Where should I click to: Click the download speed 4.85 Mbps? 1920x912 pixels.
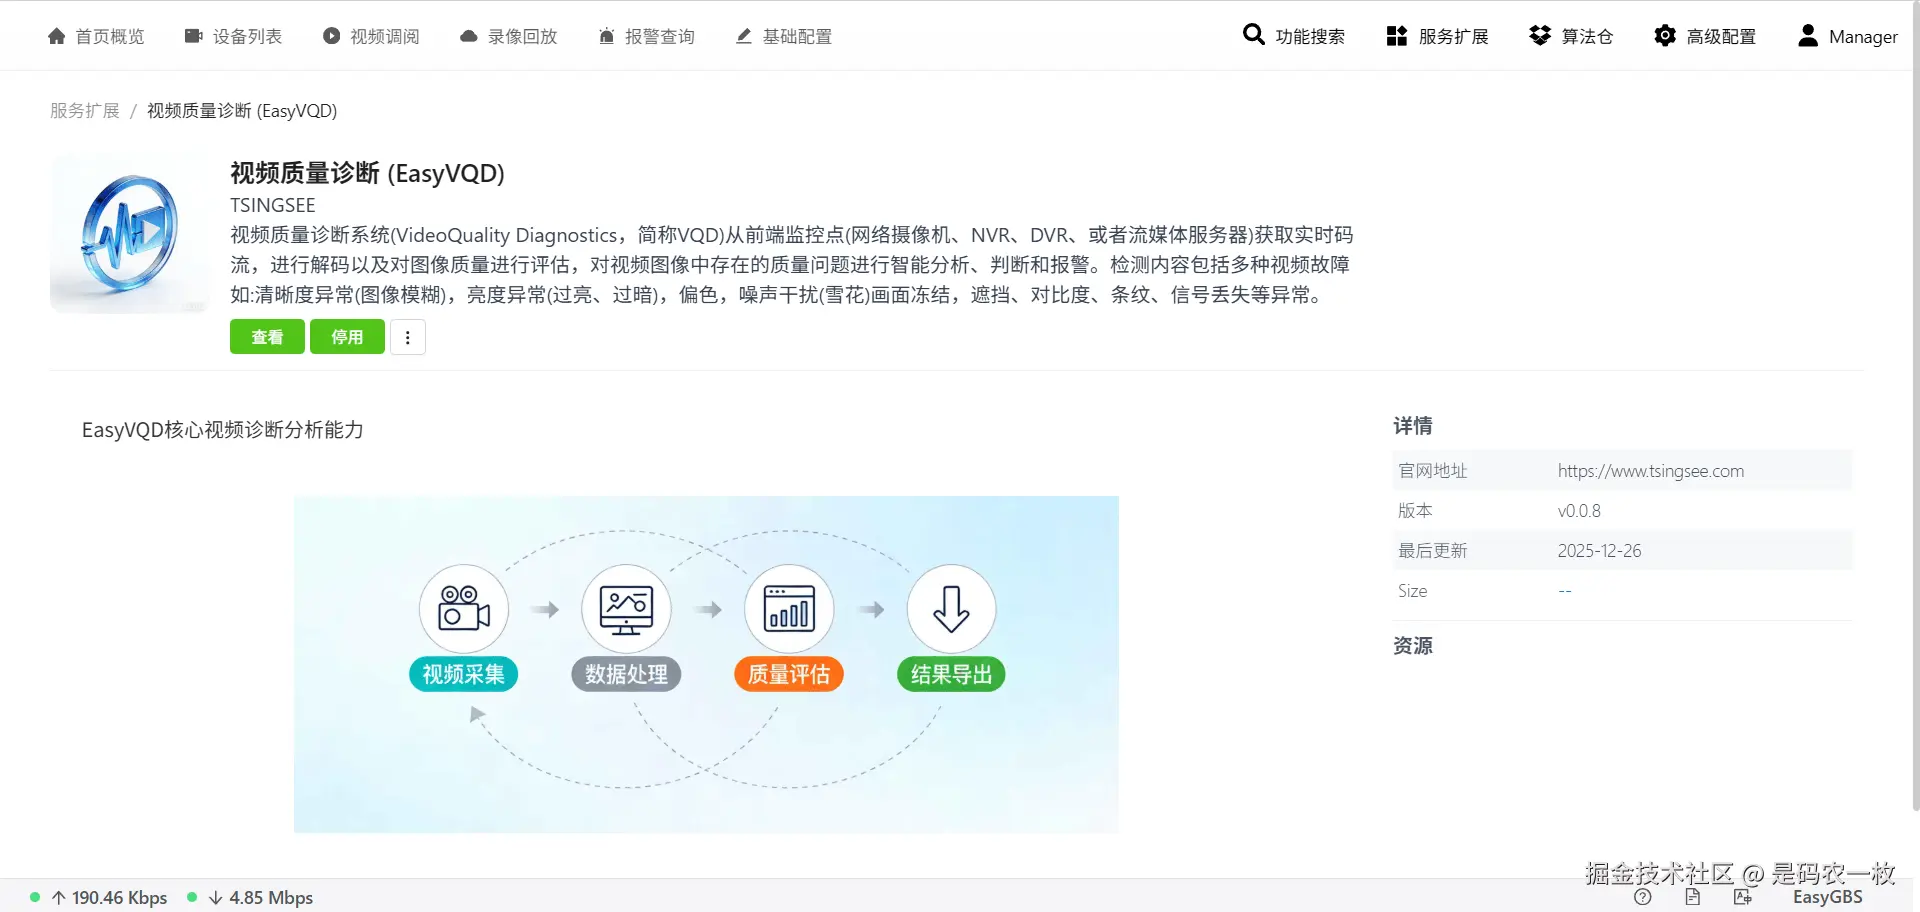271,898
